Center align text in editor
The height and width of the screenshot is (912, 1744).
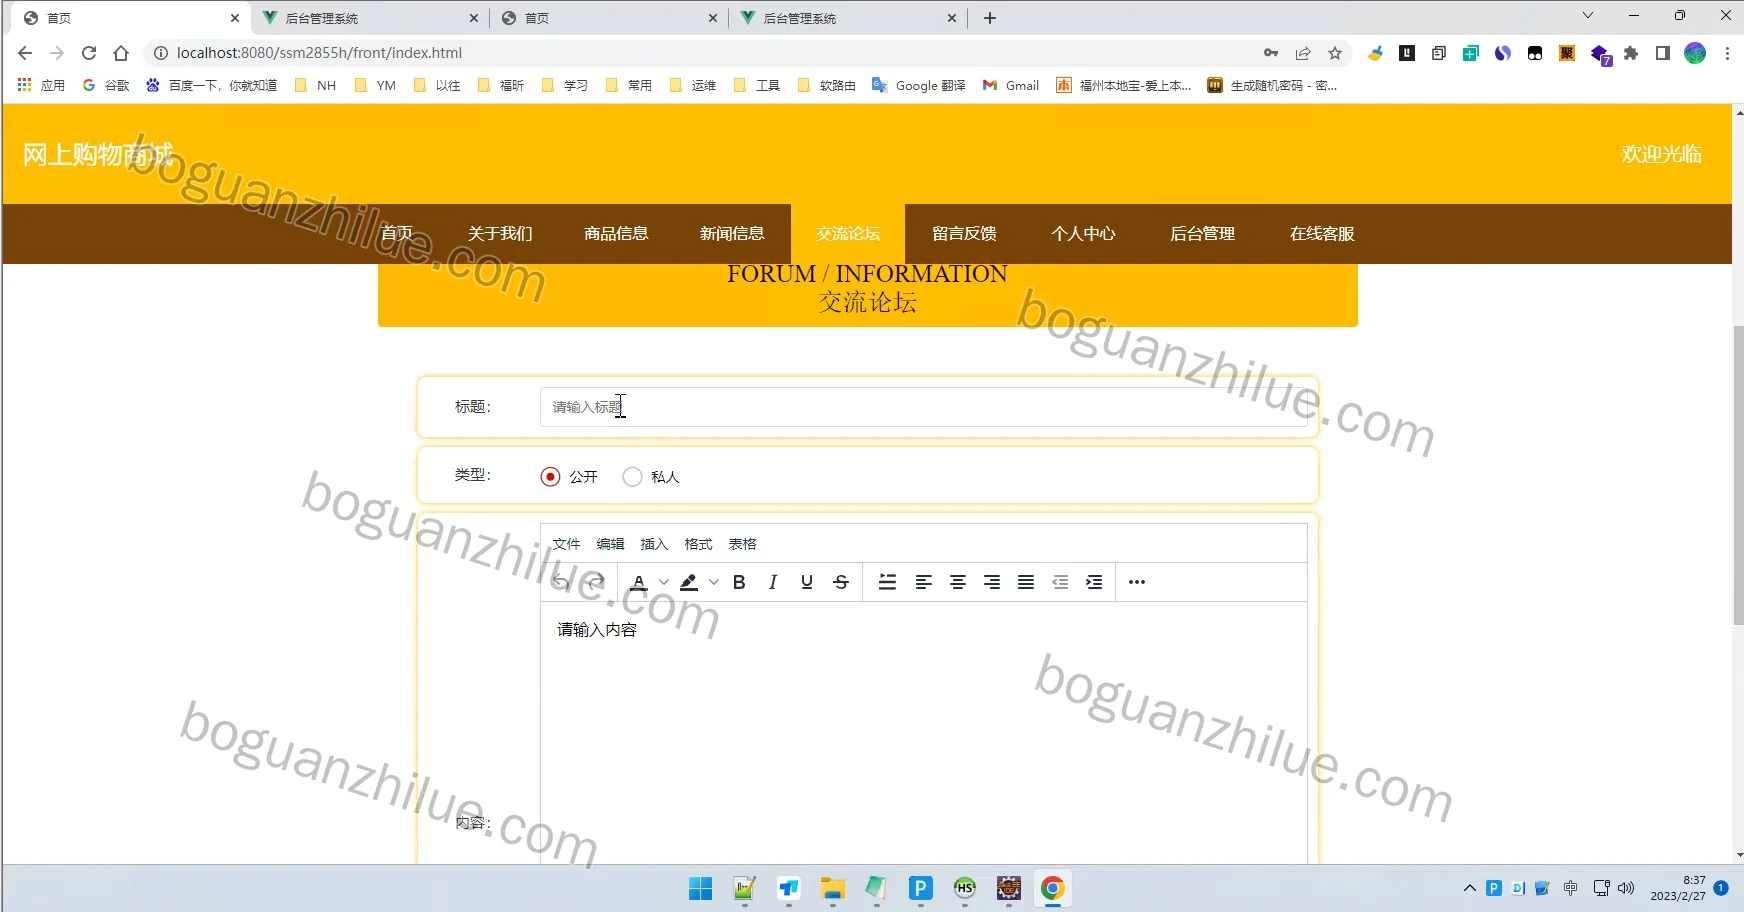(958, 582)
